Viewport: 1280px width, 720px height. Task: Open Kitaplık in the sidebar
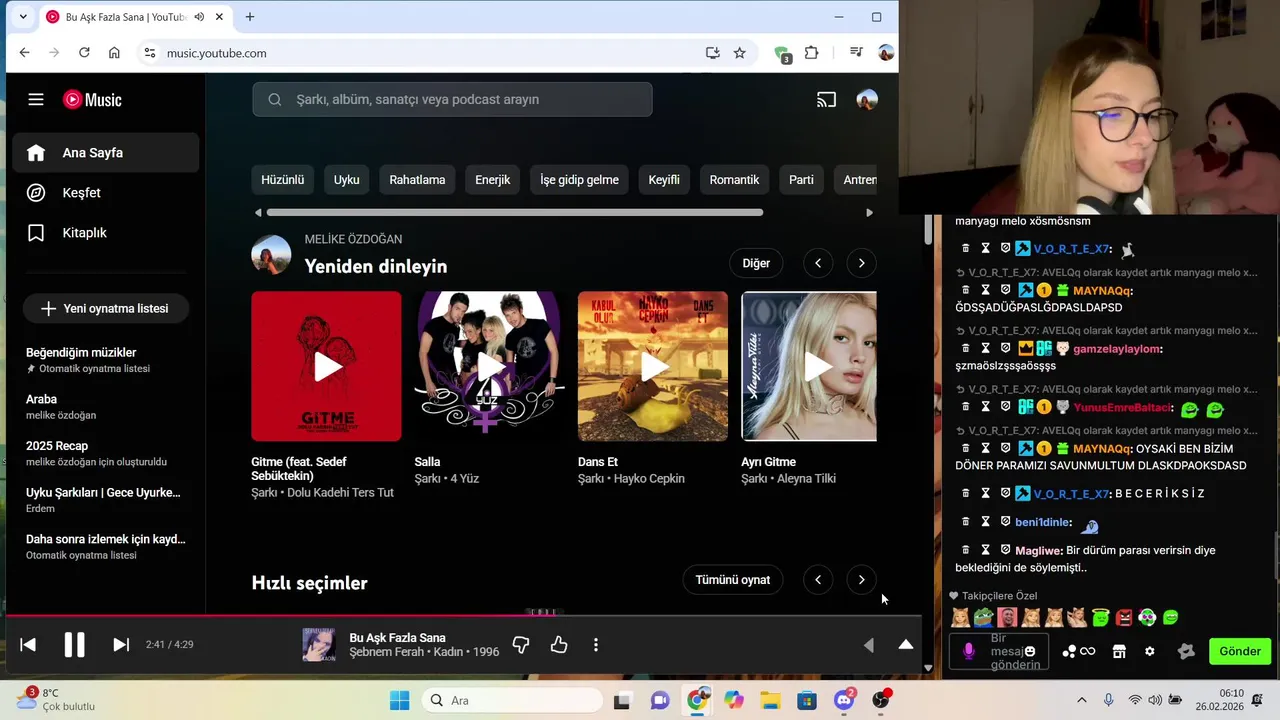(x=106, y=233)
